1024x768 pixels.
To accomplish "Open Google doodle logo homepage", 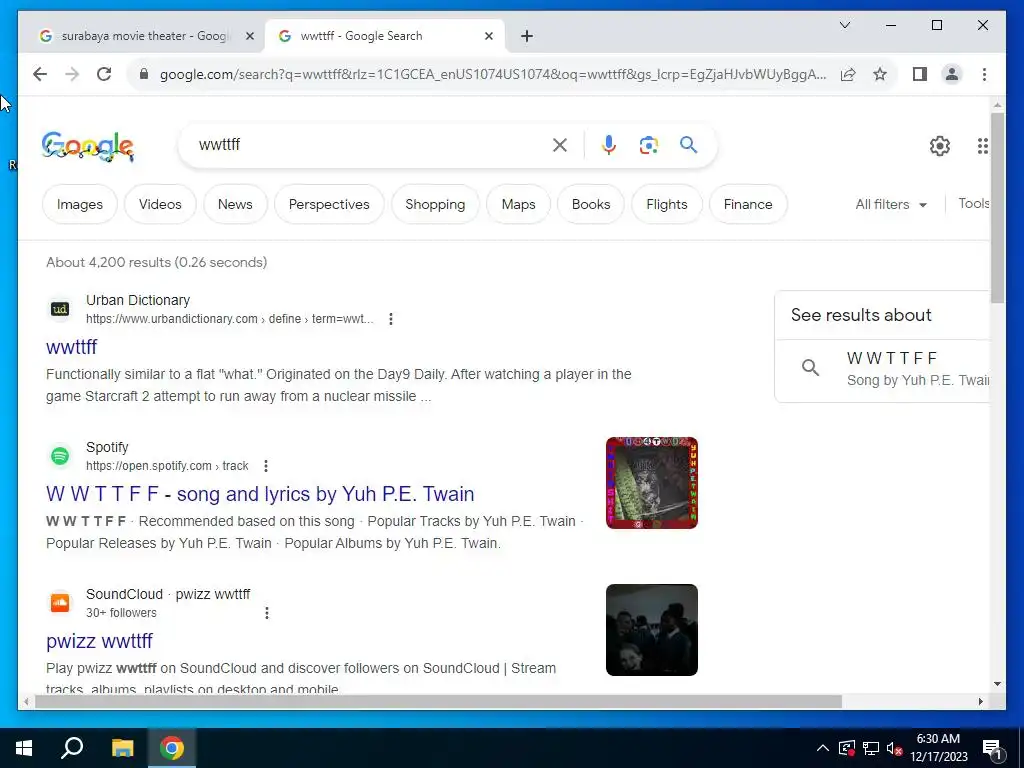I will coord(88,146).
